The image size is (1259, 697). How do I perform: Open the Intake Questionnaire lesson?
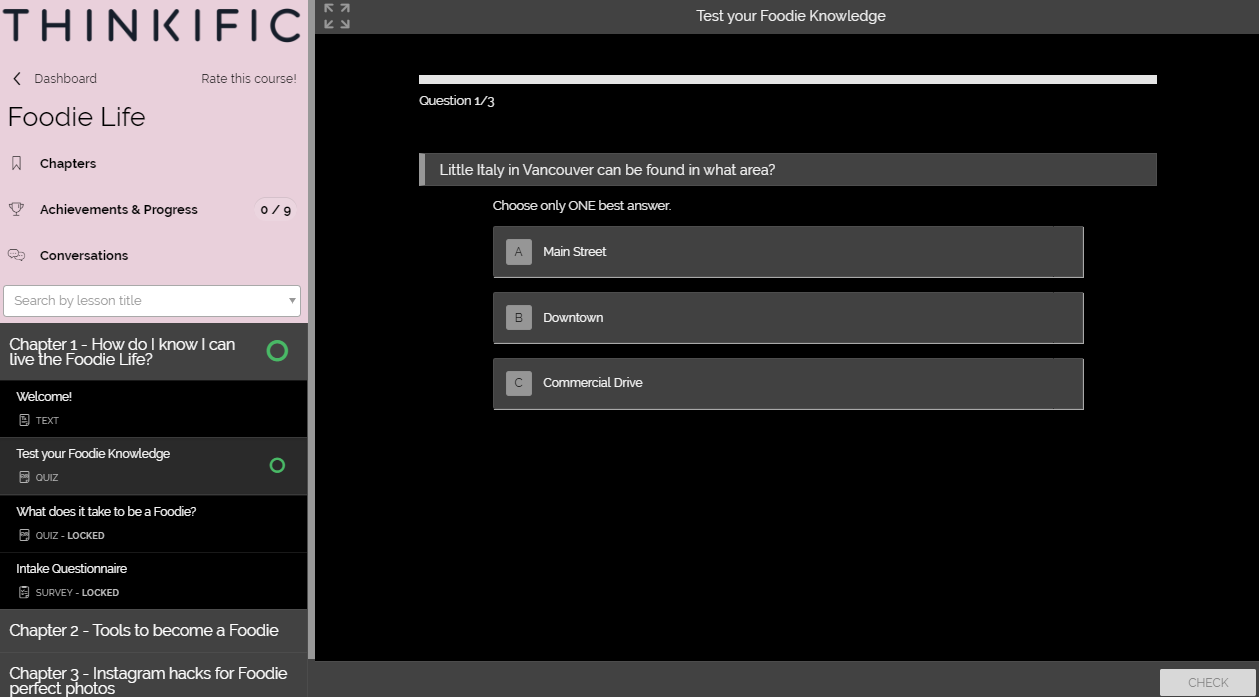coord(154,581)
